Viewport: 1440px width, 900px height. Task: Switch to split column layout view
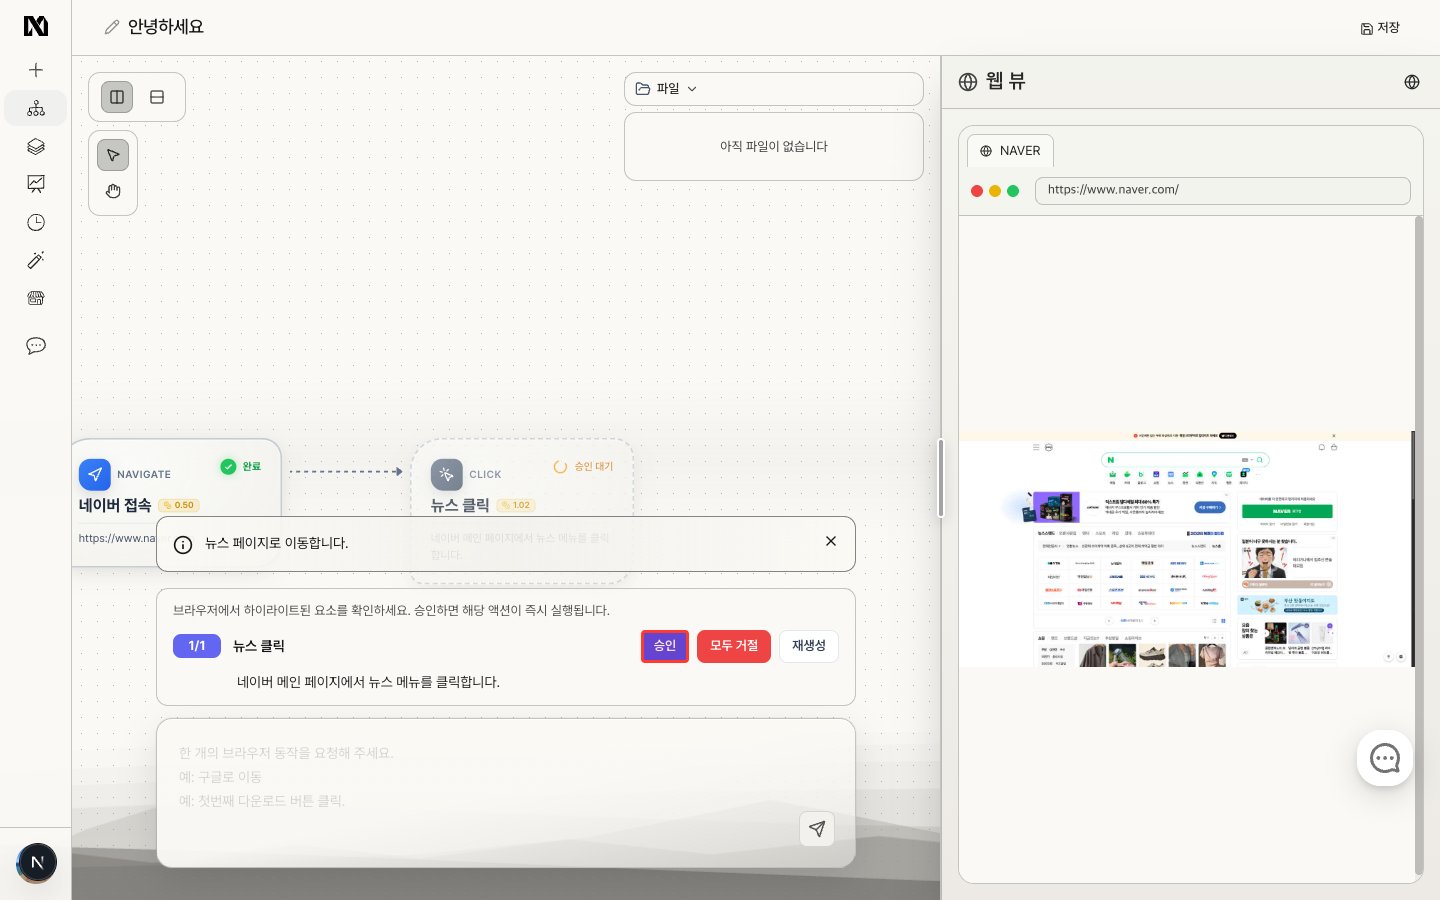117,97
